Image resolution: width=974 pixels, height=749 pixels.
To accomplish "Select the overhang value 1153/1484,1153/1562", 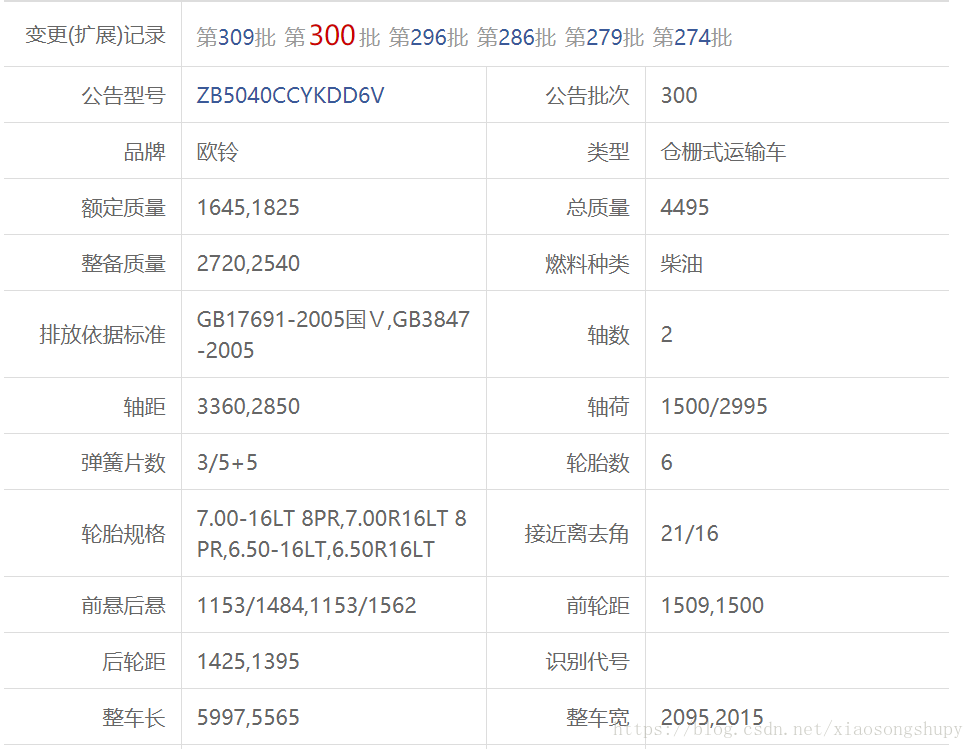I will (x=306, y=606).
